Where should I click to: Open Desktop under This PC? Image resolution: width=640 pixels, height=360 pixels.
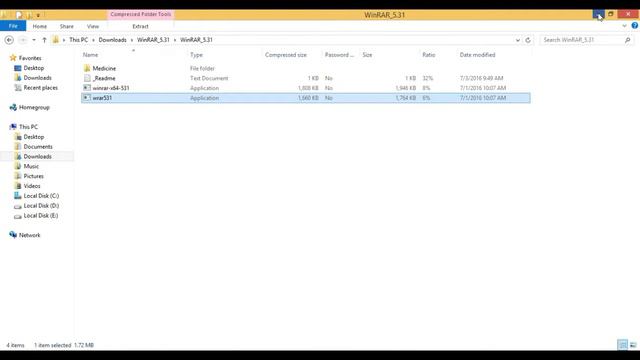pos(34,137)
